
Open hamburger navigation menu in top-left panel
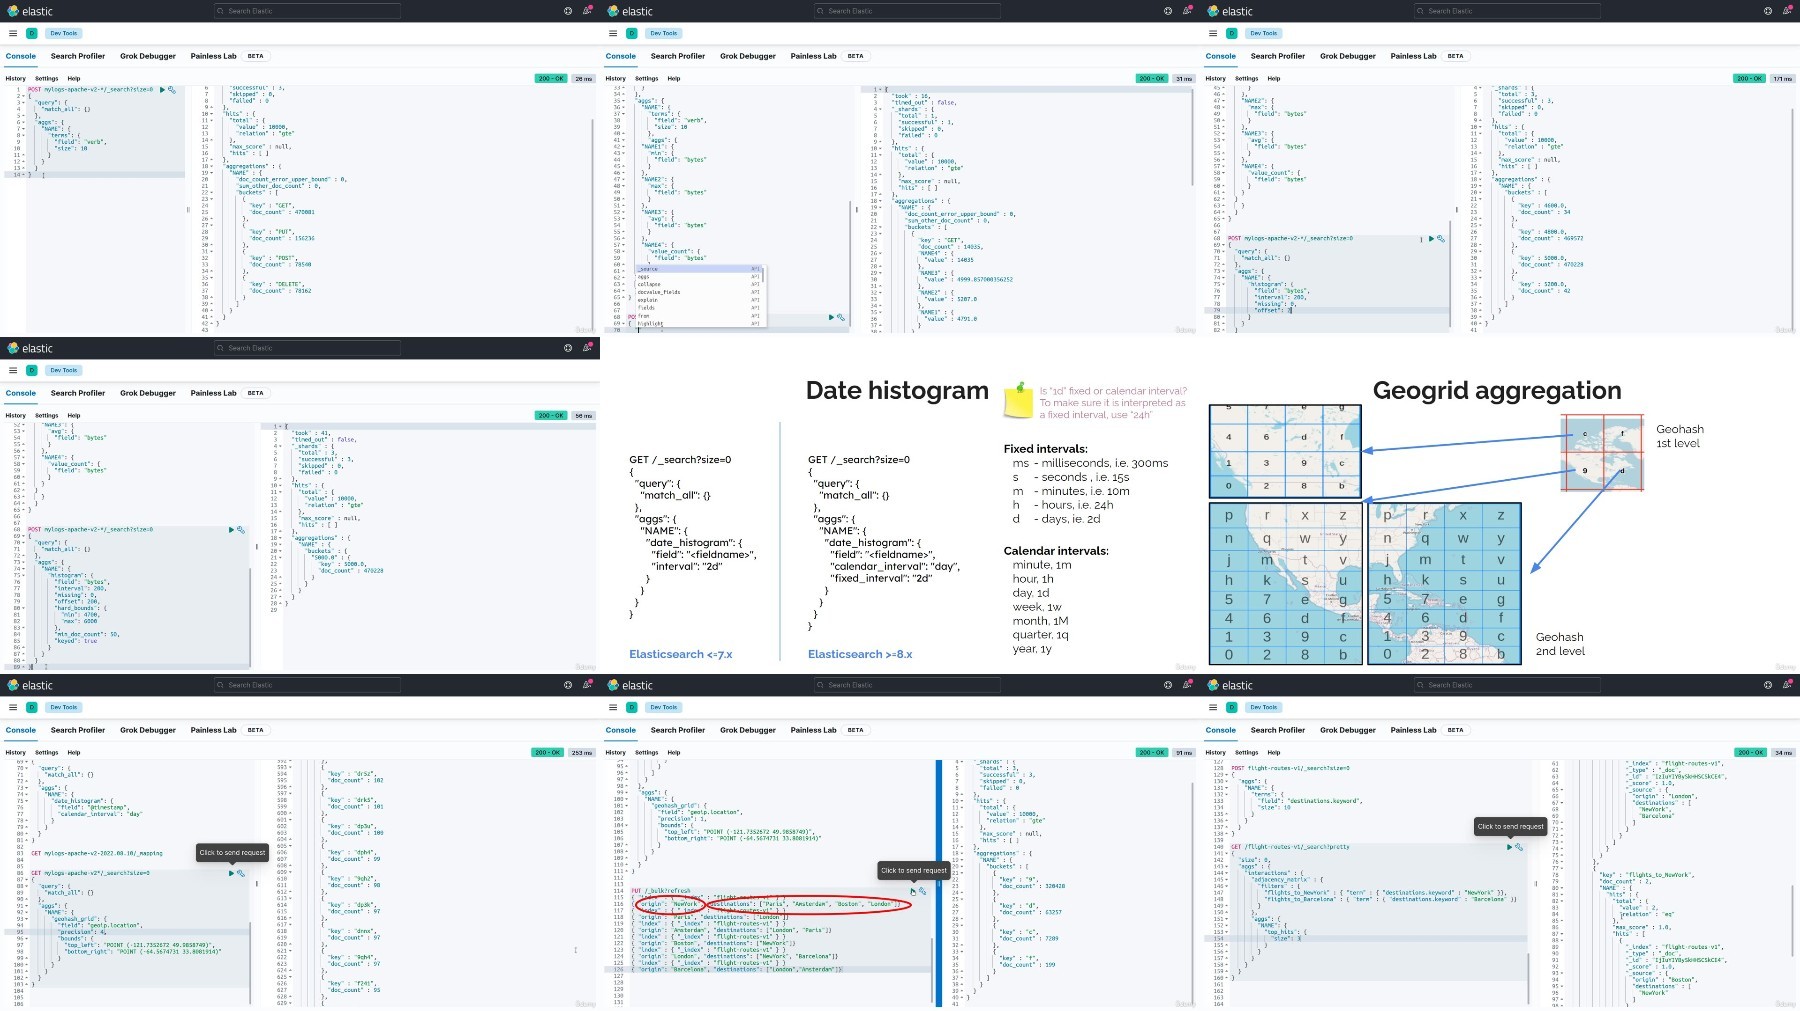13,33
